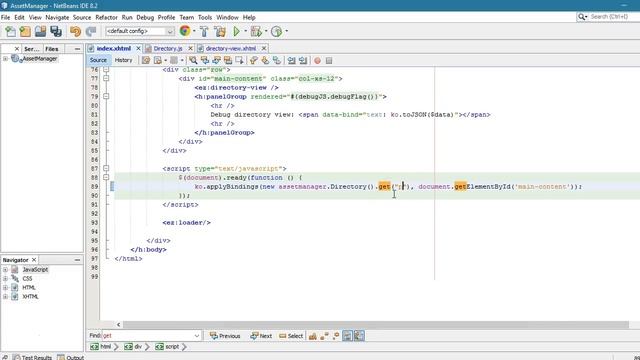Click the horizontal editor scrollbar
The width and height of the screenshot is (640, 360).
[x=376, y=325]
